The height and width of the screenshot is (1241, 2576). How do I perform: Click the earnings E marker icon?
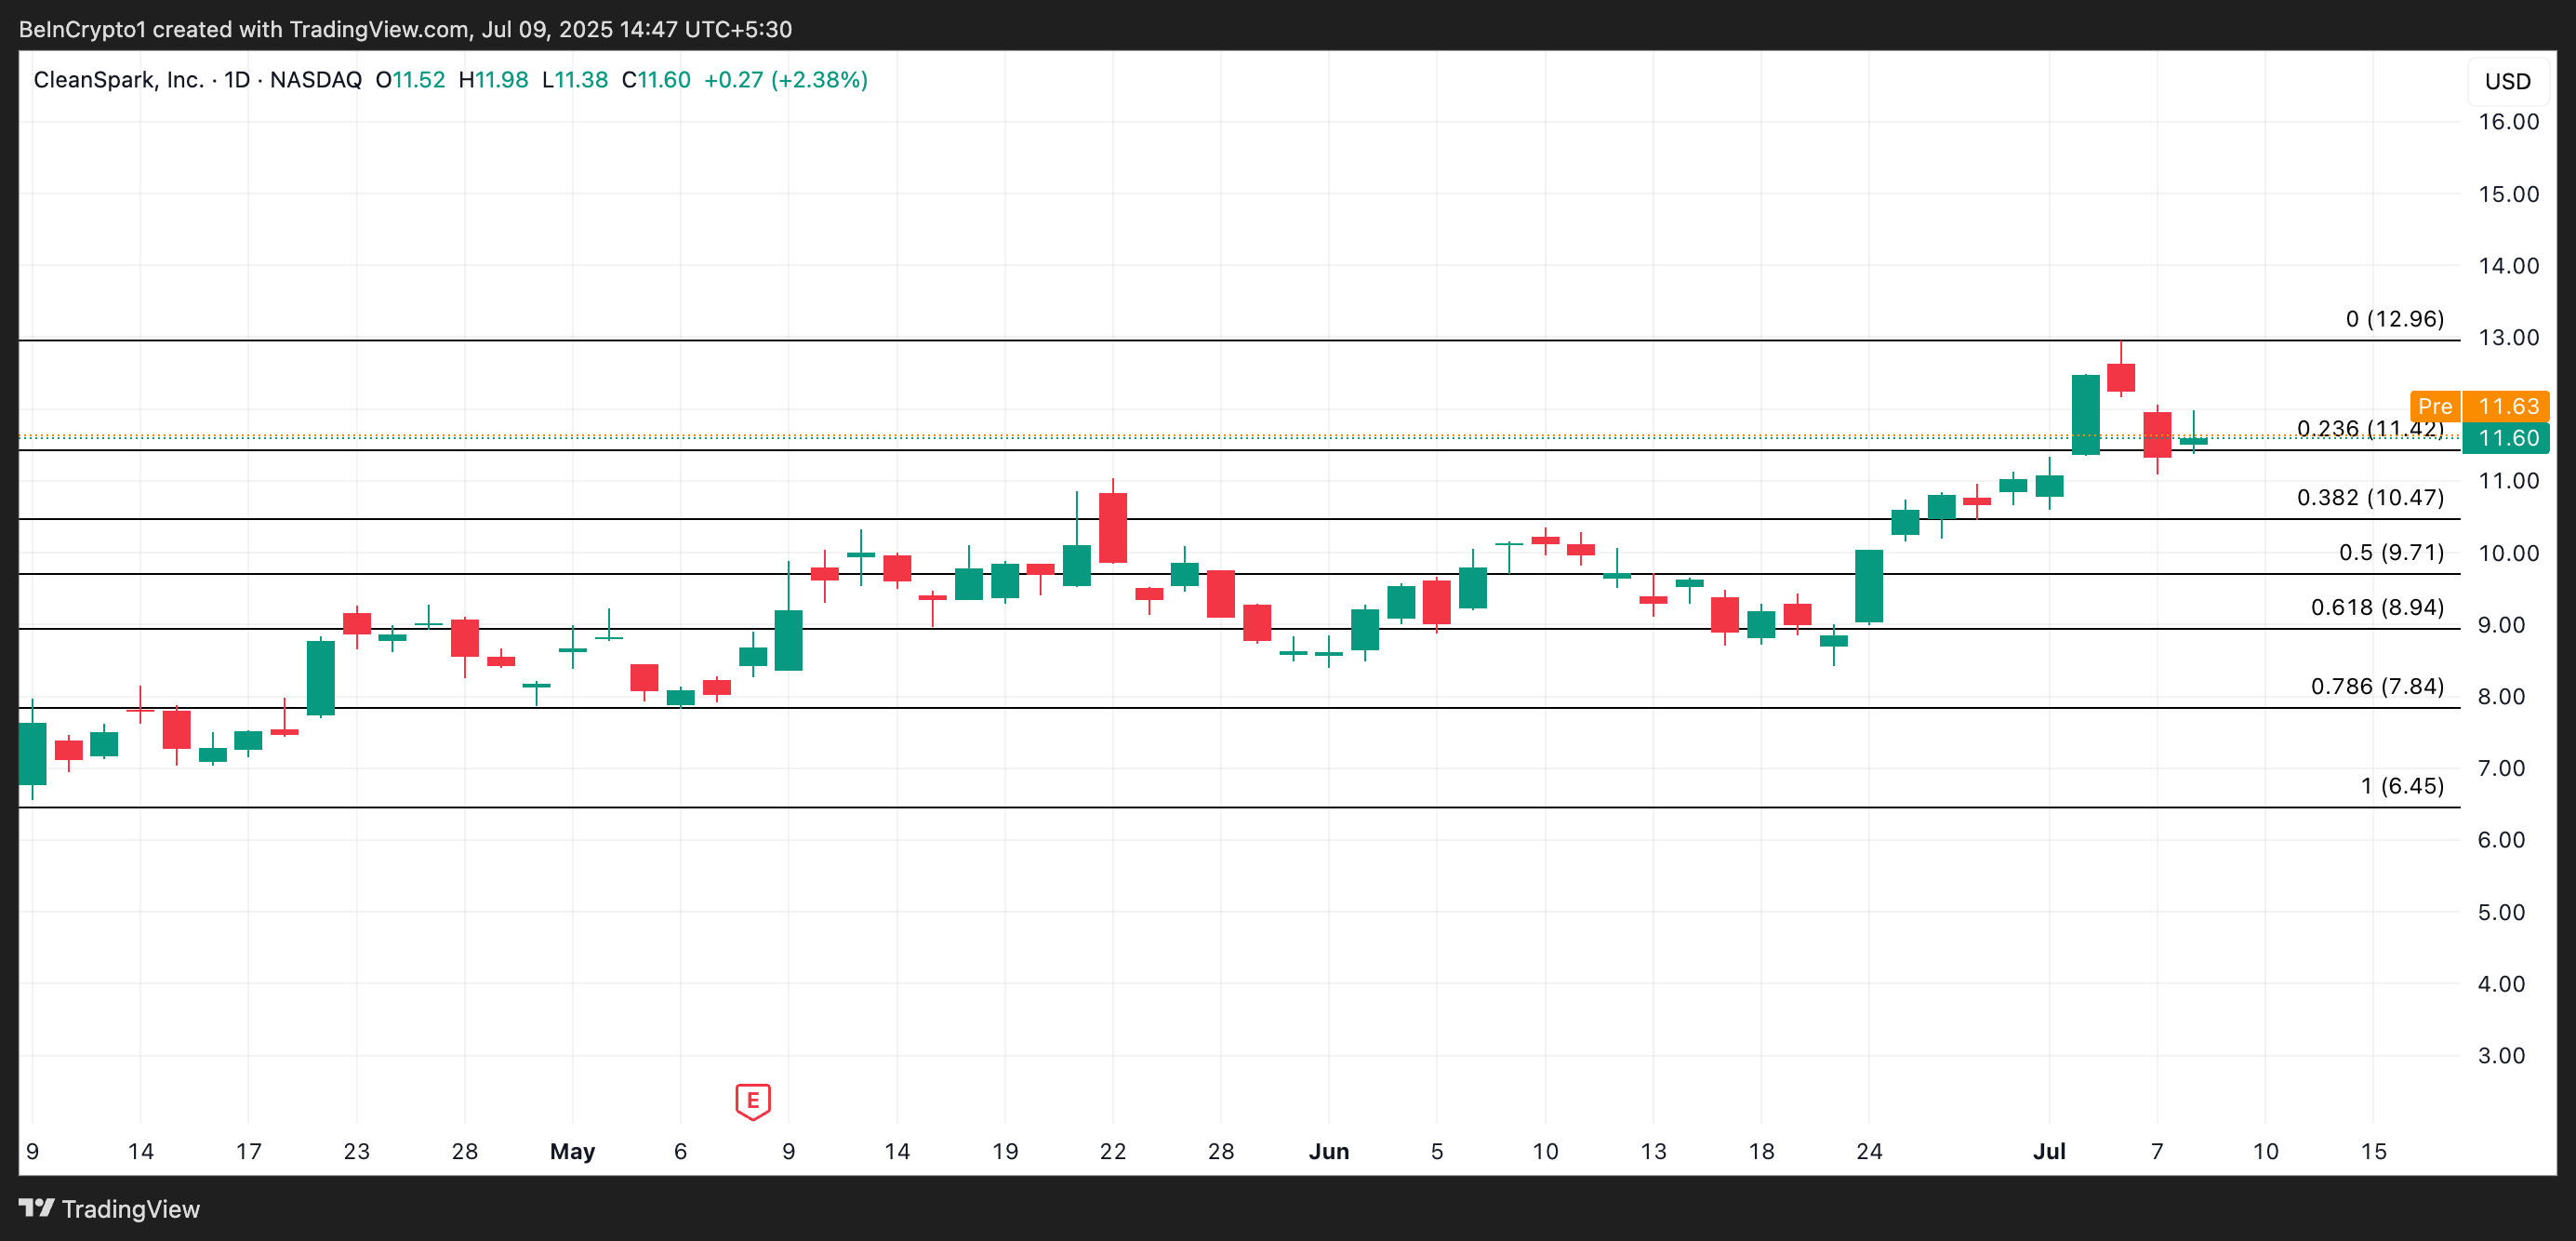click(x=752, y=1100)
